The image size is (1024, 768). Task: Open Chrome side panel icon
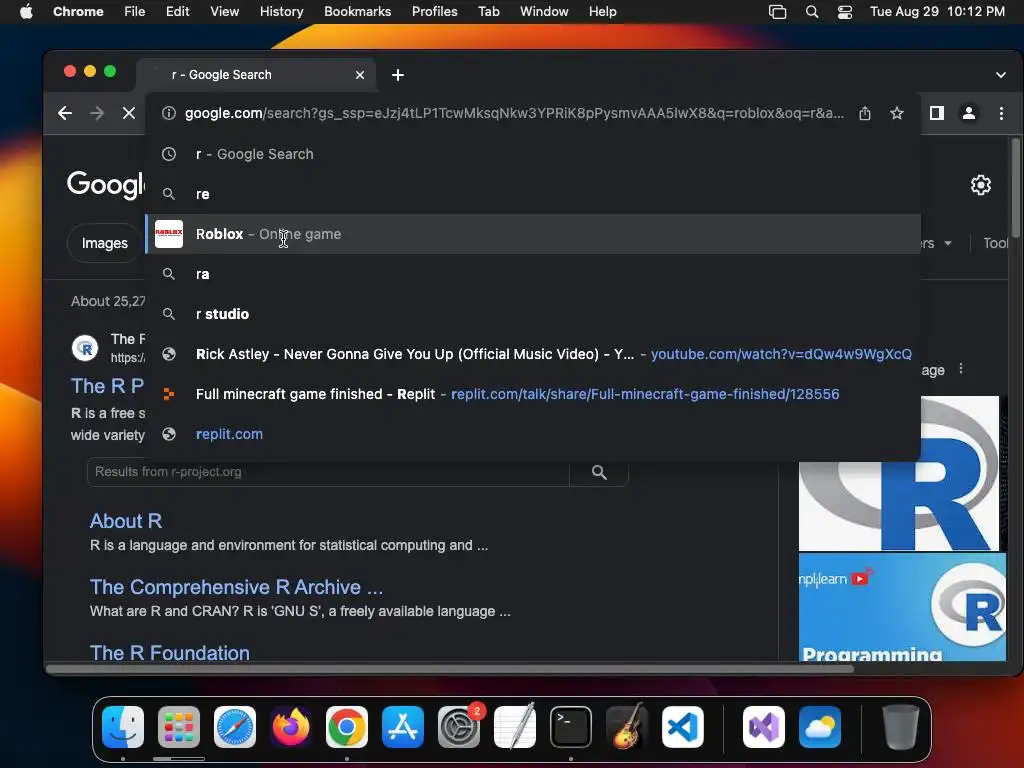[936, 113]
